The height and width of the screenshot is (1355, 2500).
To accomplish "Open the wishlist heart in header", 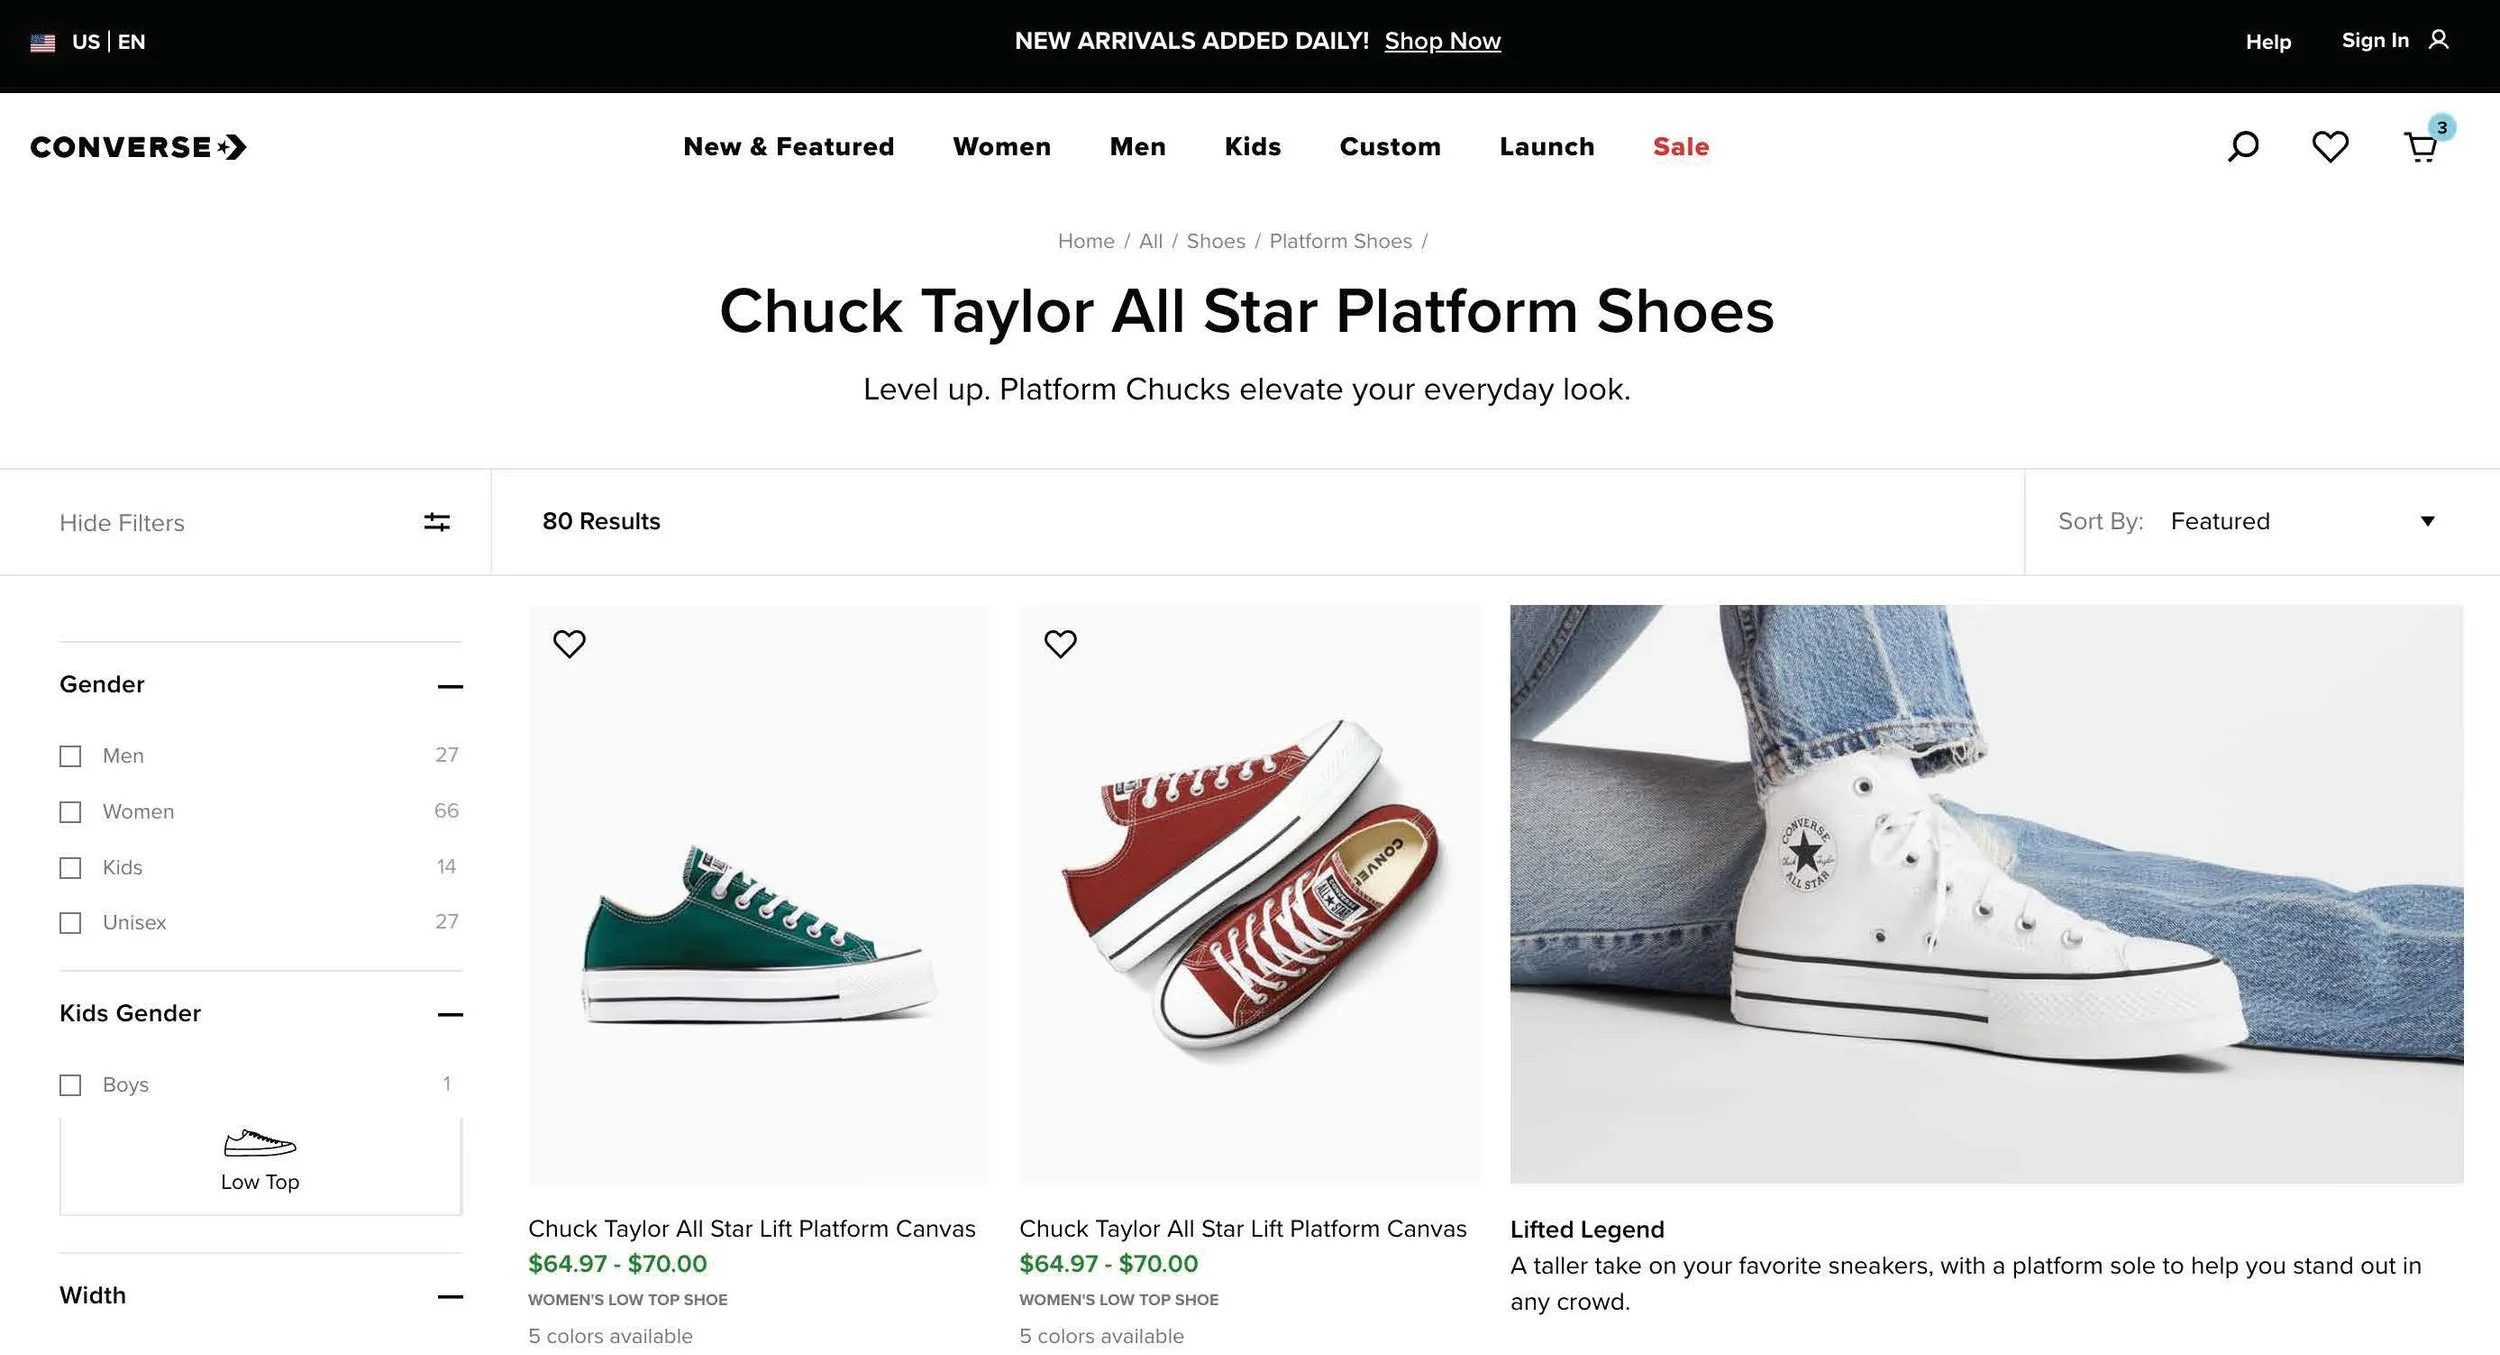I will (x=2329, y=147).
